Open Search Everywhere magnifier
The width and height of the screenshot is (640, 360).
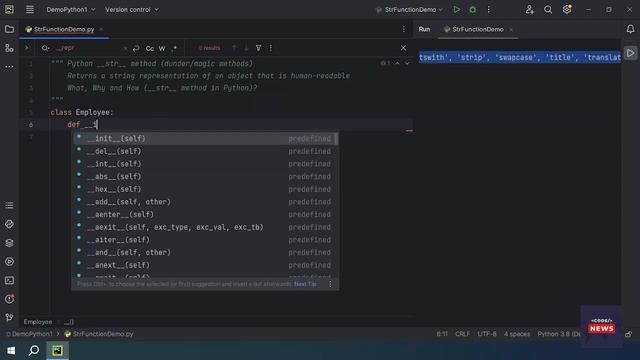pyautogui.click(x=548, y=9)
